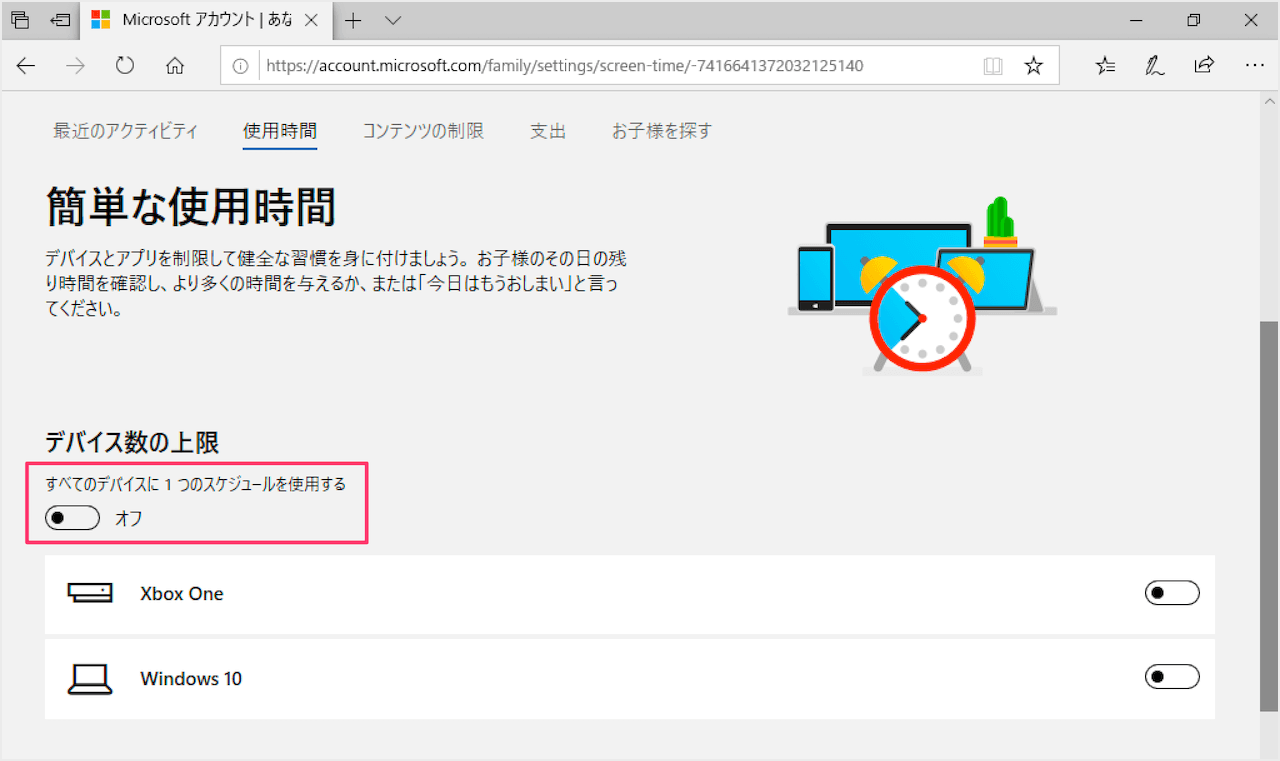This screenshot has height=761, width=1280.
Task: Open the Favorites hub icon
Action: point(1105,66)
